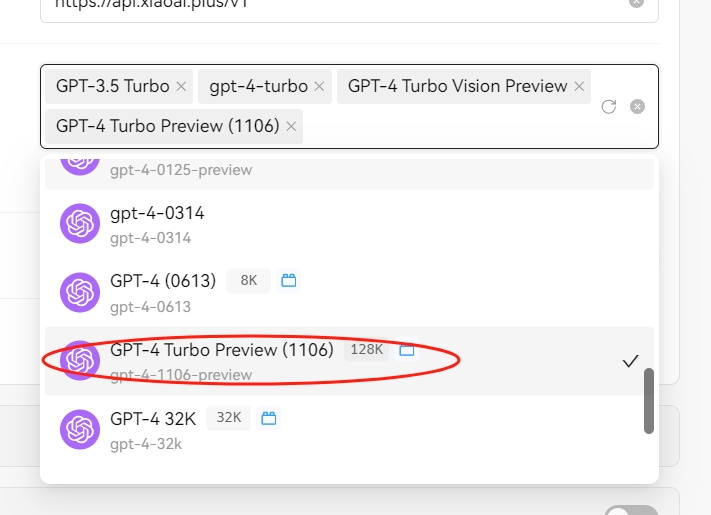Click the 128K context badge

366,350
